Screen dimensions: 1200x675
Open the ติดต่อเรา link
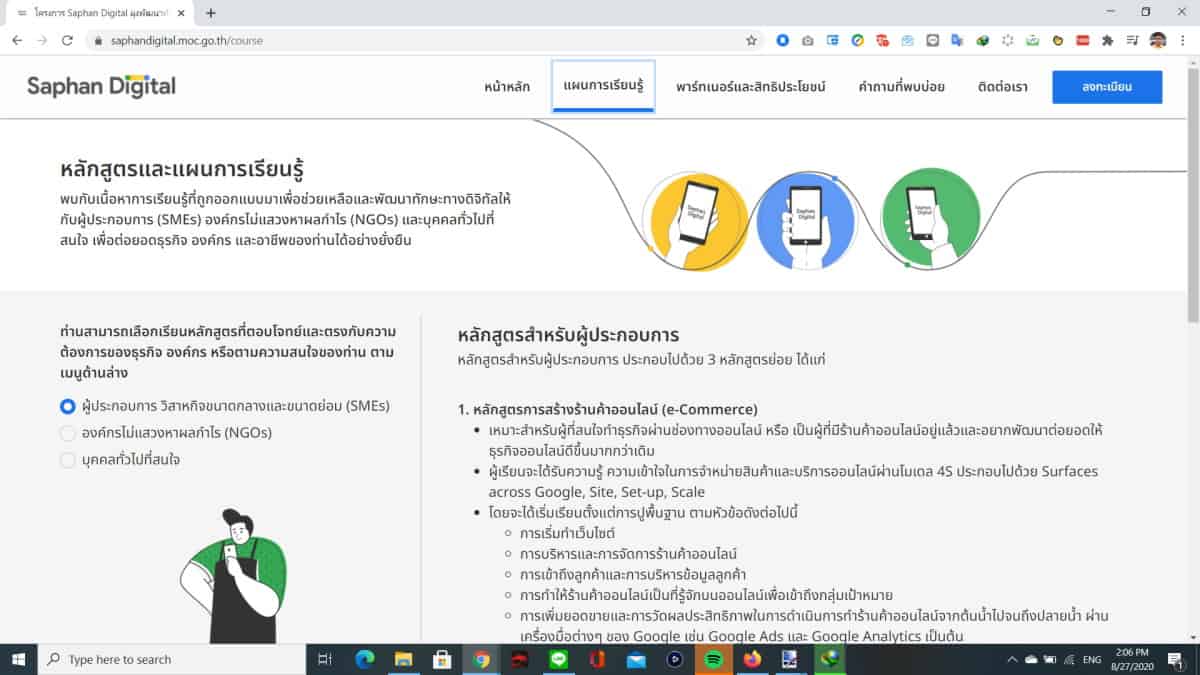coord(1002,87)
